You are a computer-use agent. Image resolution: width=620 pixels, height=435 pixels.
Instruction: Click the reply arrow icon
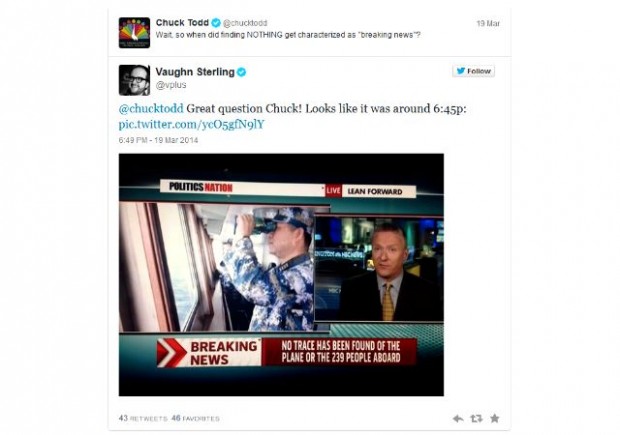458,418
